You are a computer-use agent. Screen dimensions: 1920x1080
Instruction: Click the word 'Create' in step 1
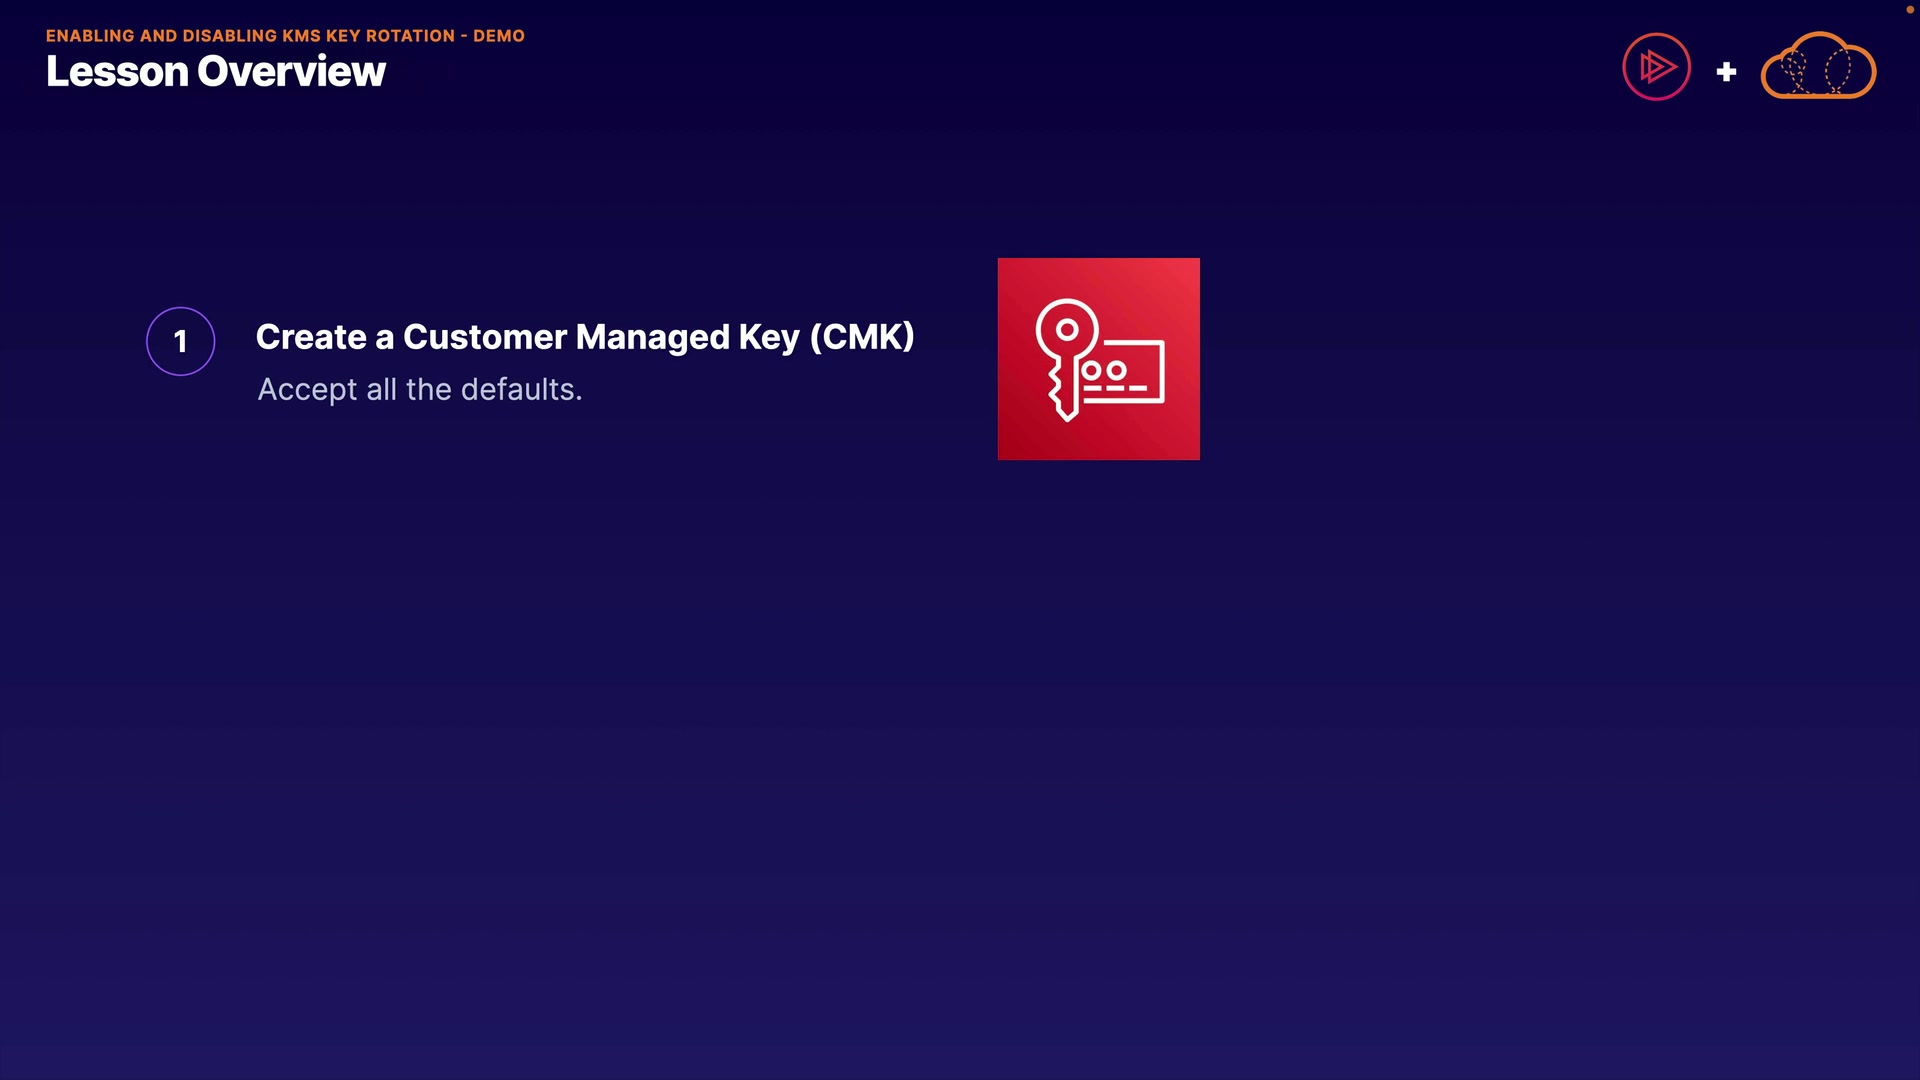(311, 337)
